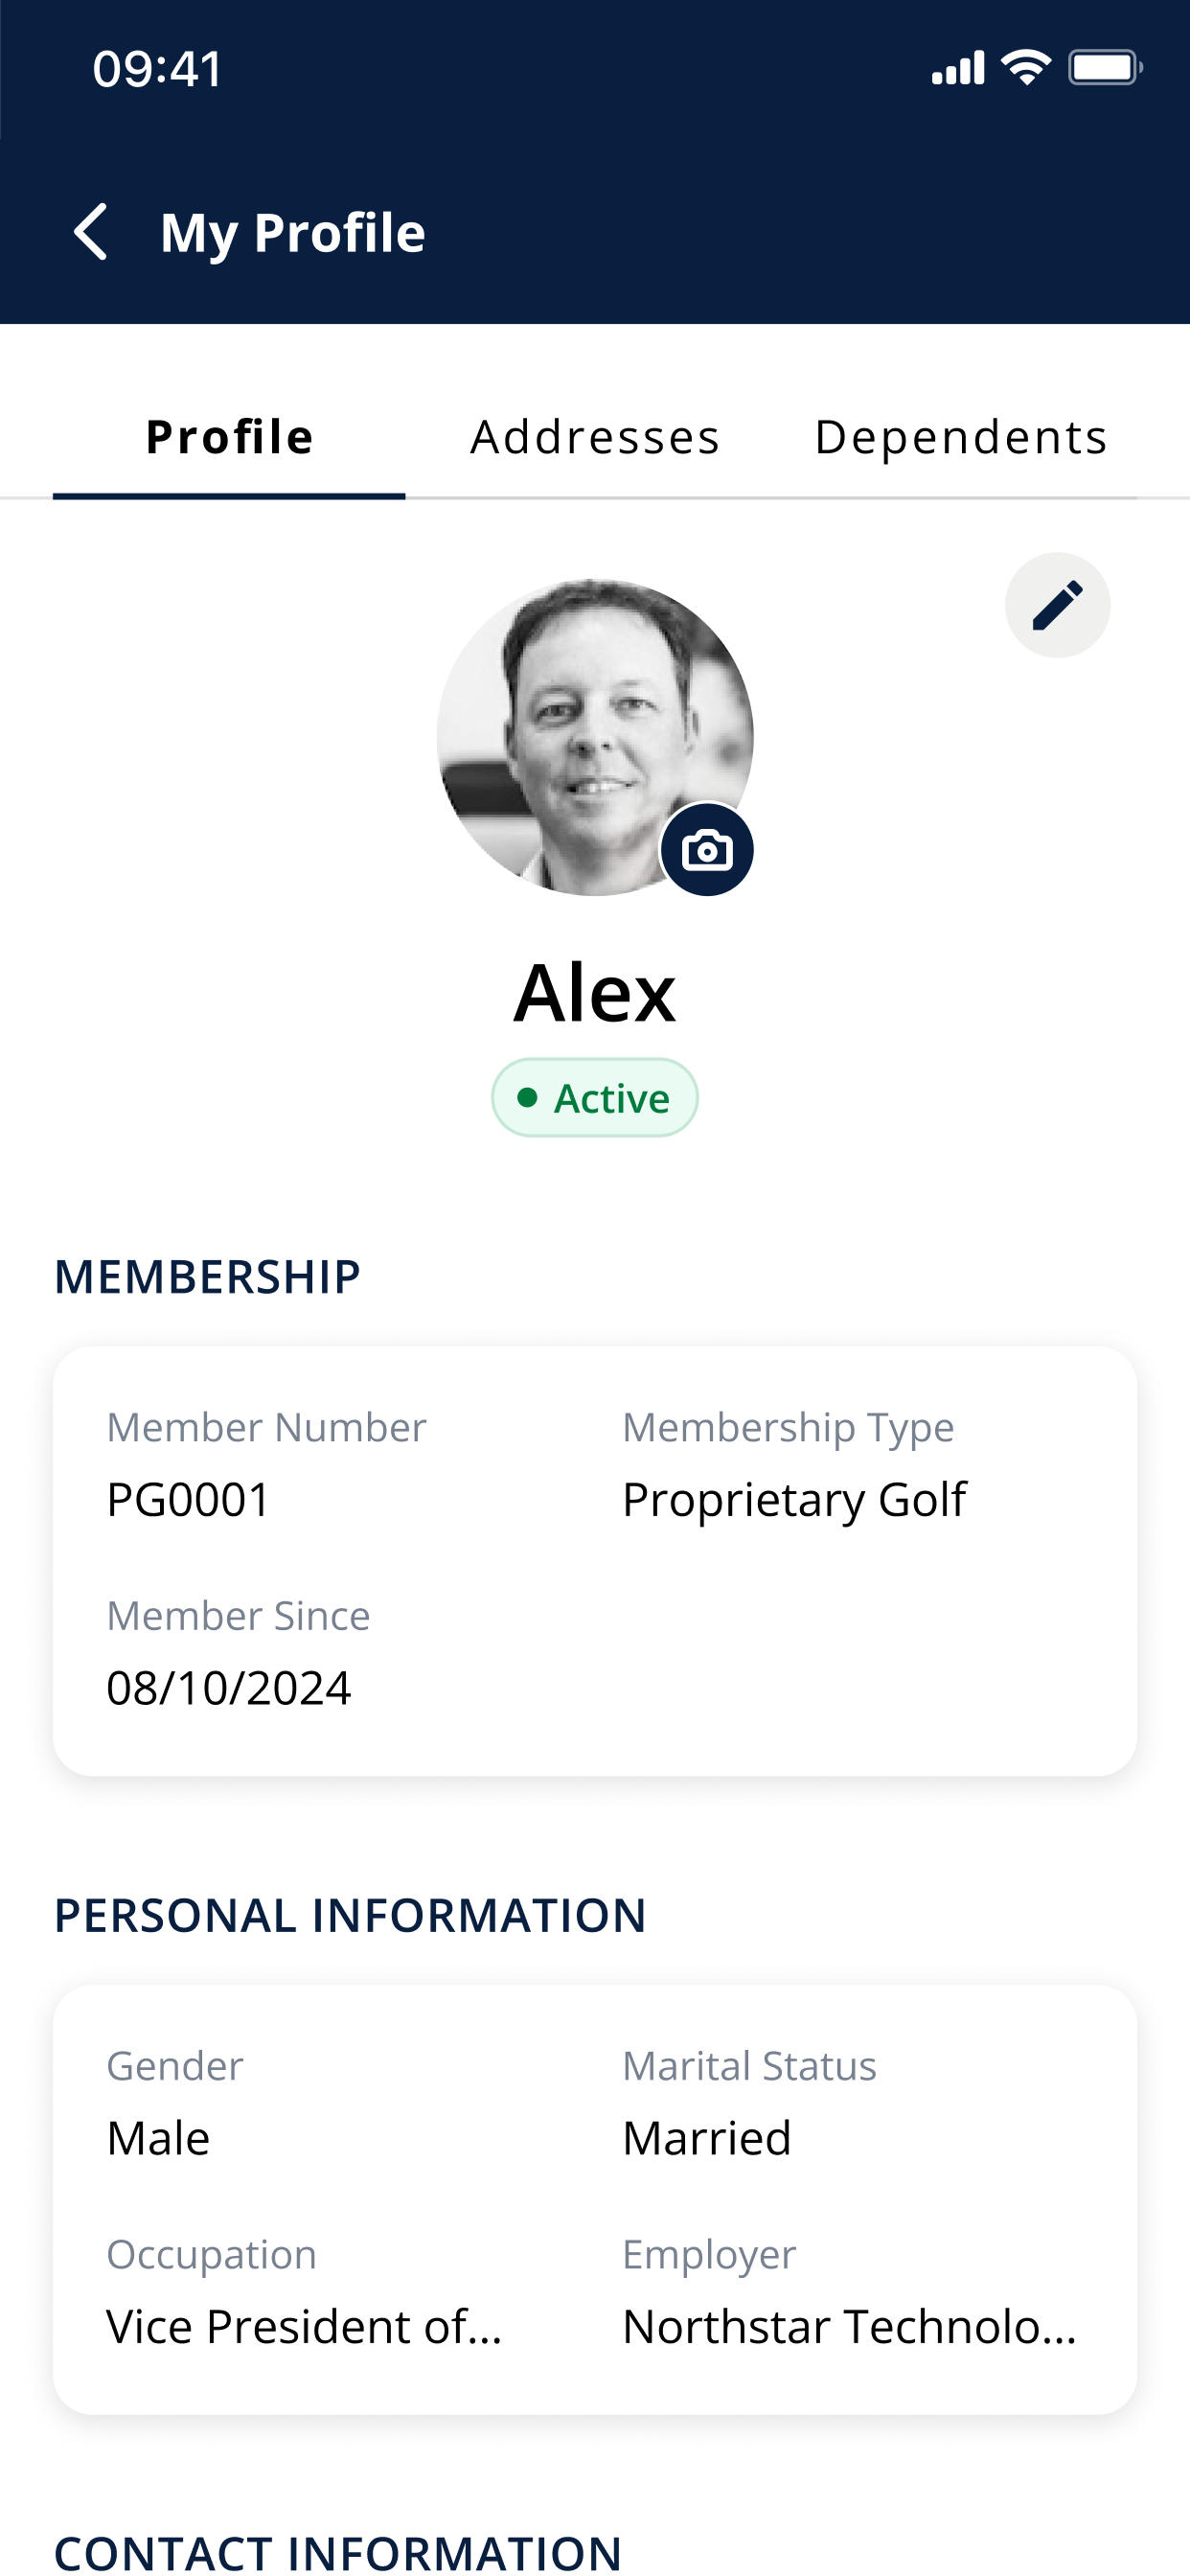
Task: Tap the Married marital status value
Action: (x=707, y=2138)
